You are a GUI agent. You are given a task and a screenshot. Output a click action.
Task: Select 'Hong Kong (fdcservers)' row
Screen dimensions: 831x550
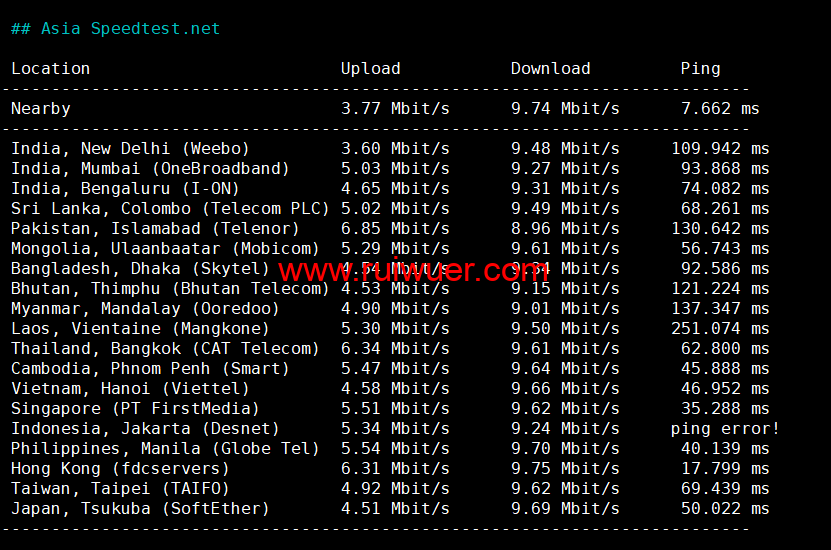pos(120,468)
